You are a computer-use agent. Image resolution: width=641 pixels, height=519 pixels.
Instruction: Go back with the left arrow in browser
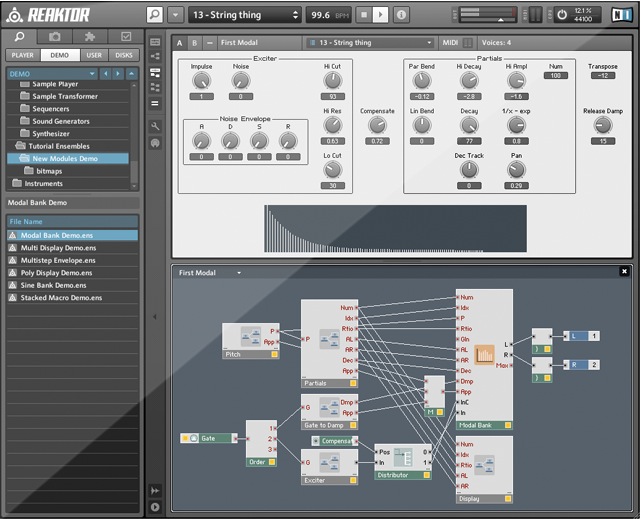tap(106, 74)
